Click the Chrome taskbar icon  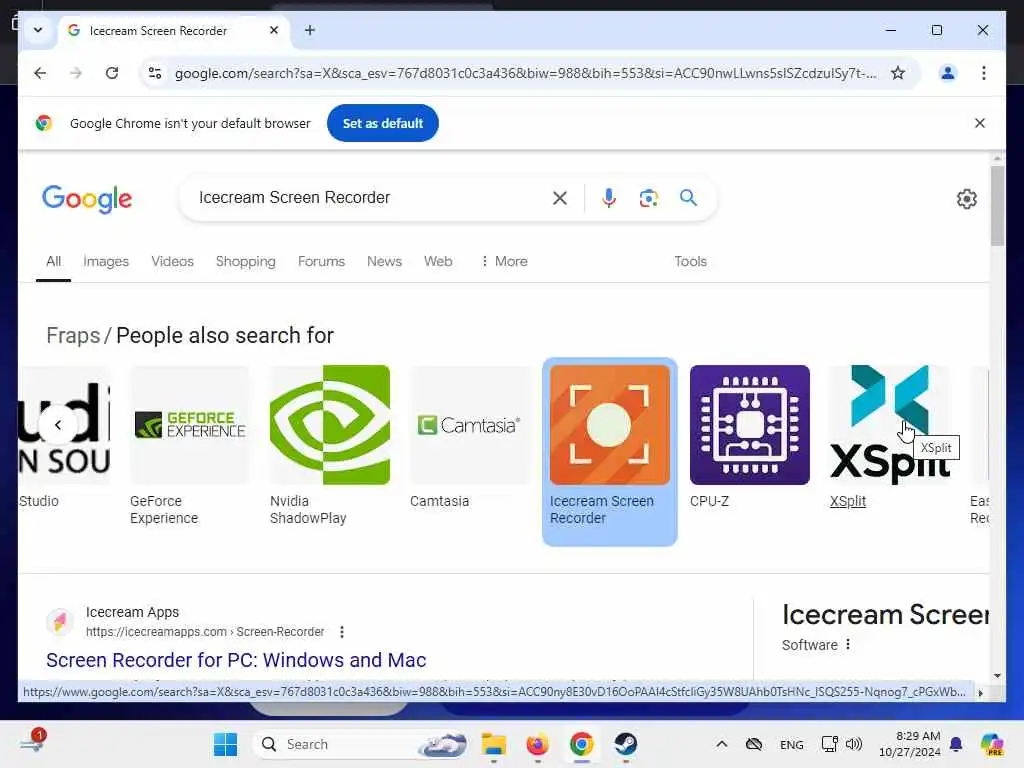coord(581,744)
